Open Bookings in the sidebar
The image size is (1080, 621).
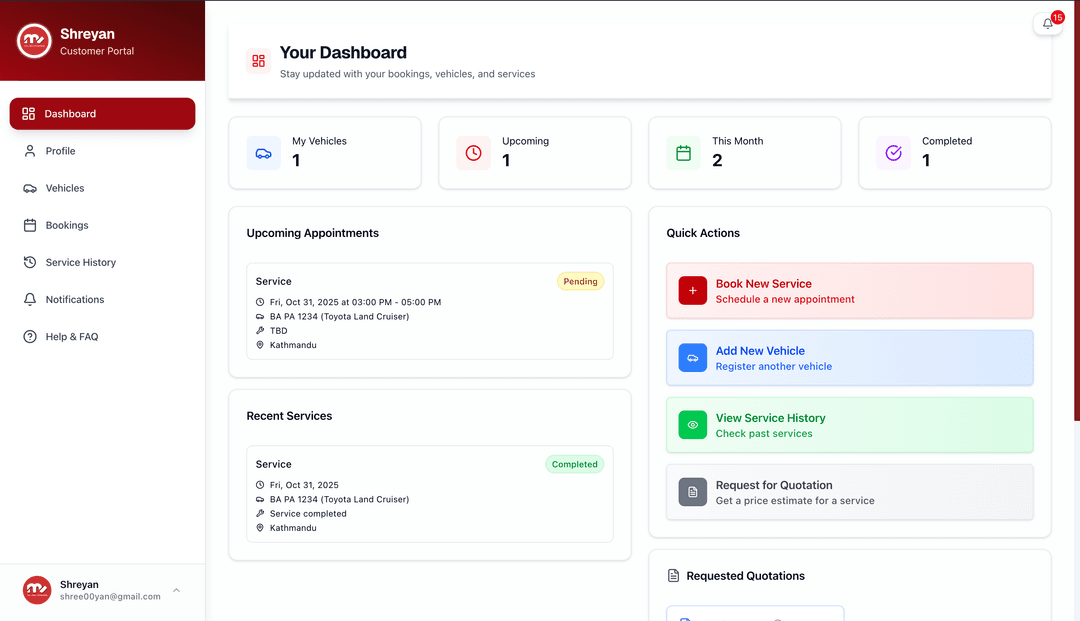coord(66,225)
